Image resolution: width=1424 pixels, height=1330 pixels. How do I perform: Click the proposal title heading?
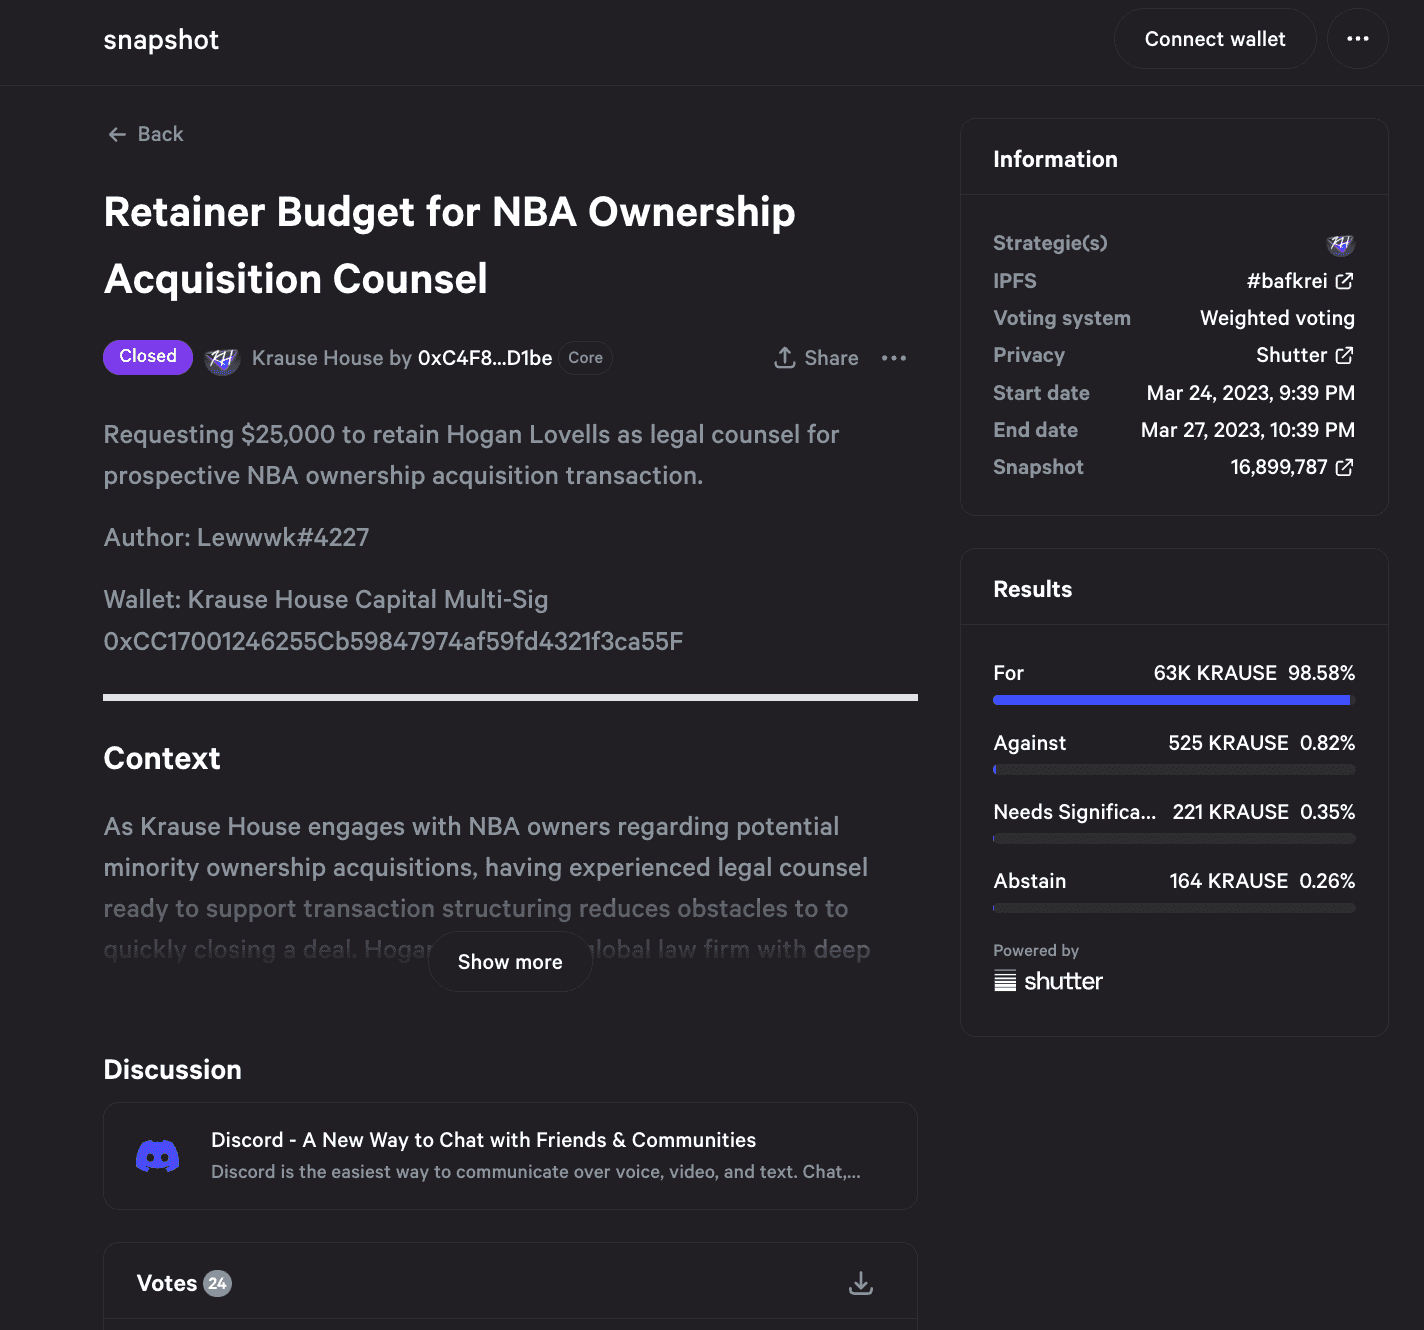tap(450, 245)
